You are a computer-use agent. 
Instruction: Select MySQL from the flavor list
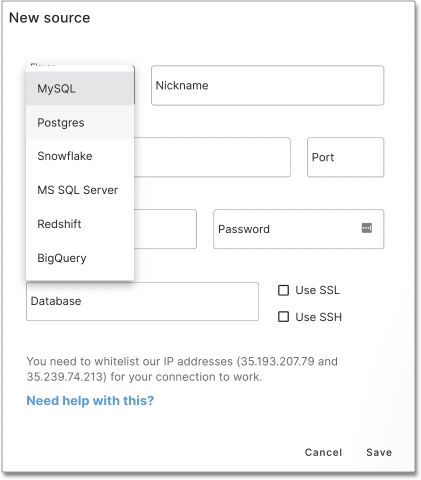(80, 89)
